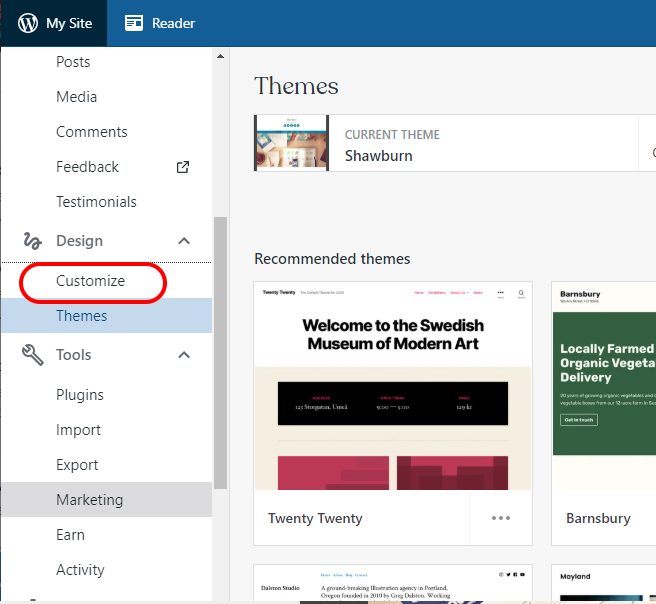Click the Barnsbury theme preview
The image size is (656, 604).
point(604,386)
